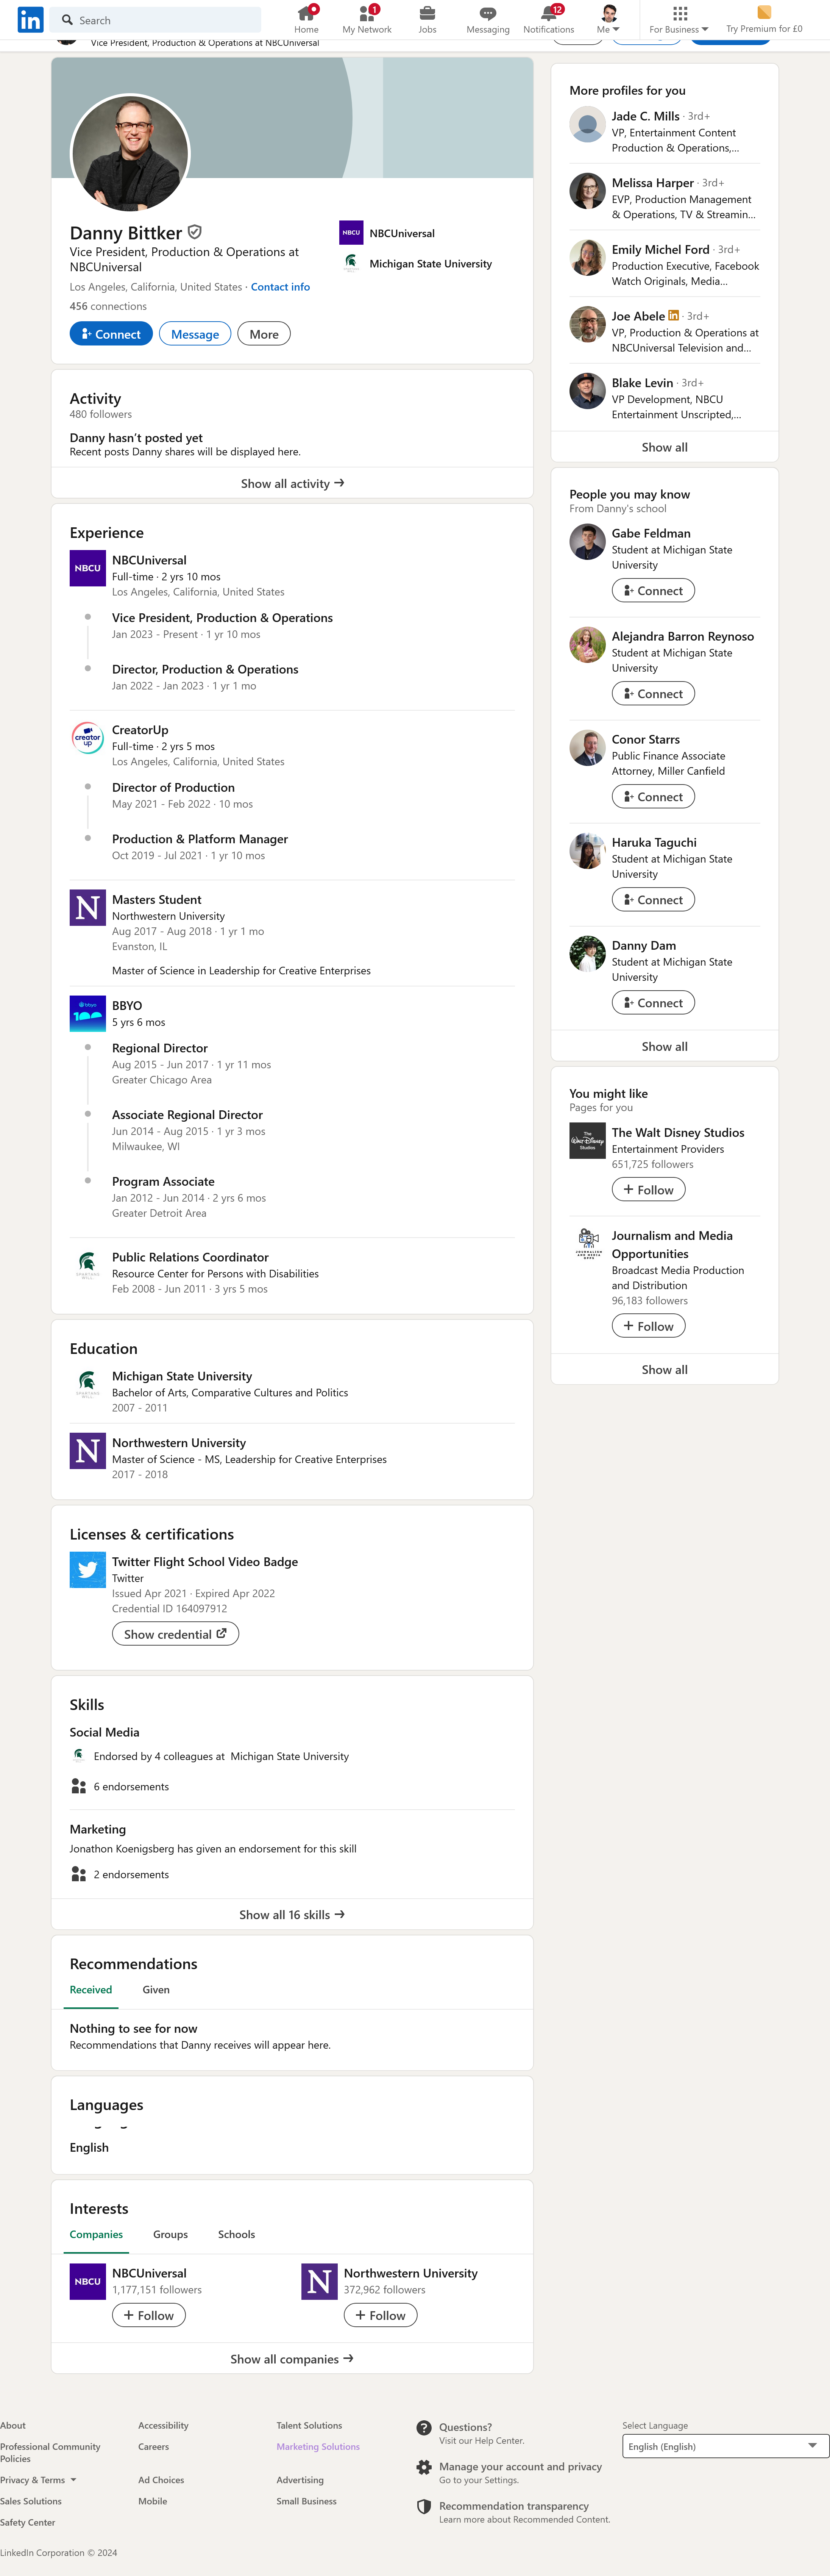
Task: Click Marketing Solutions footer link
Action: (x=318, y=2446)
